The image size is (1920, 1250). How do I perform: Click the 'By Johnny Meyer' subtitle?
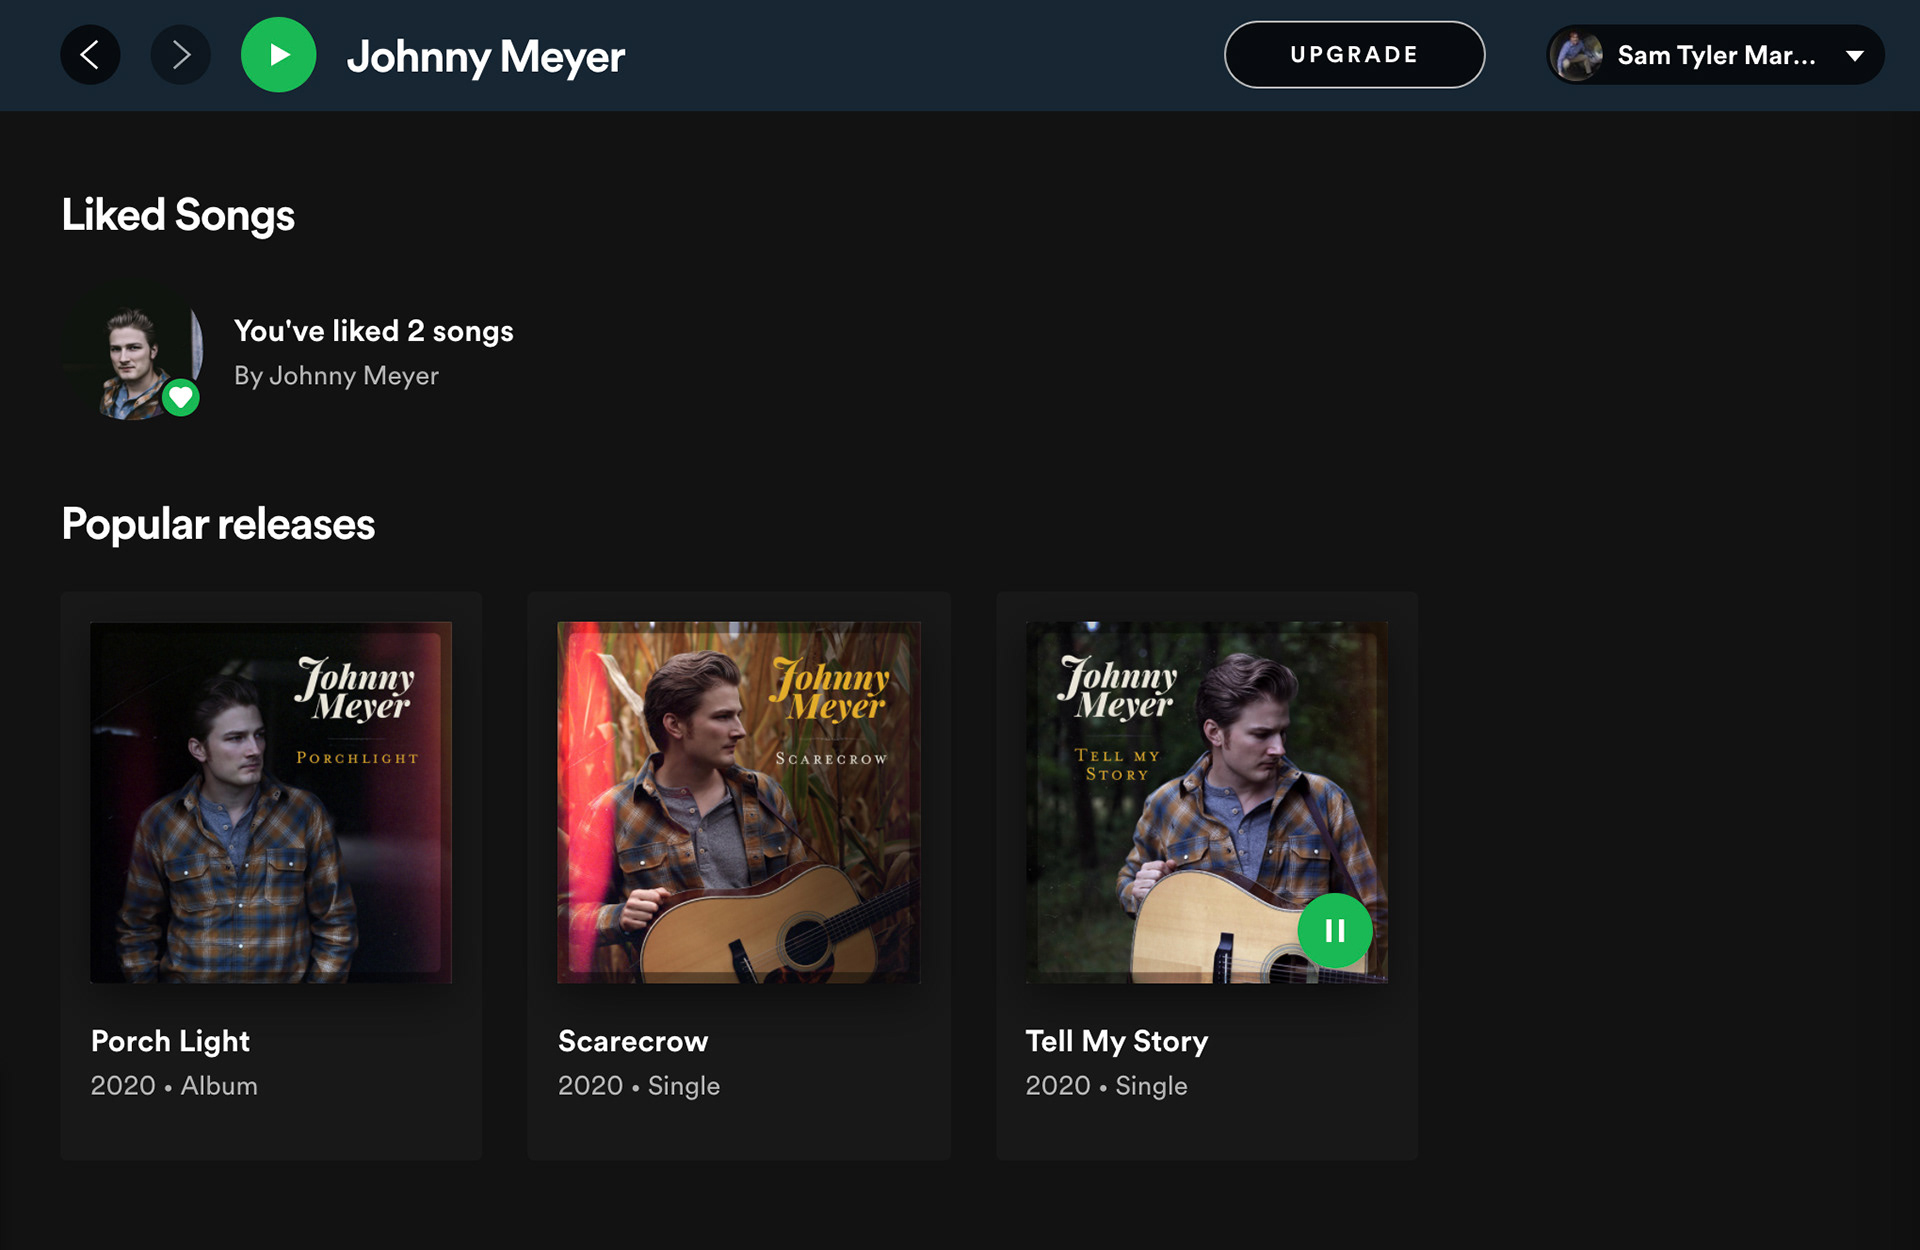(336, 376)
